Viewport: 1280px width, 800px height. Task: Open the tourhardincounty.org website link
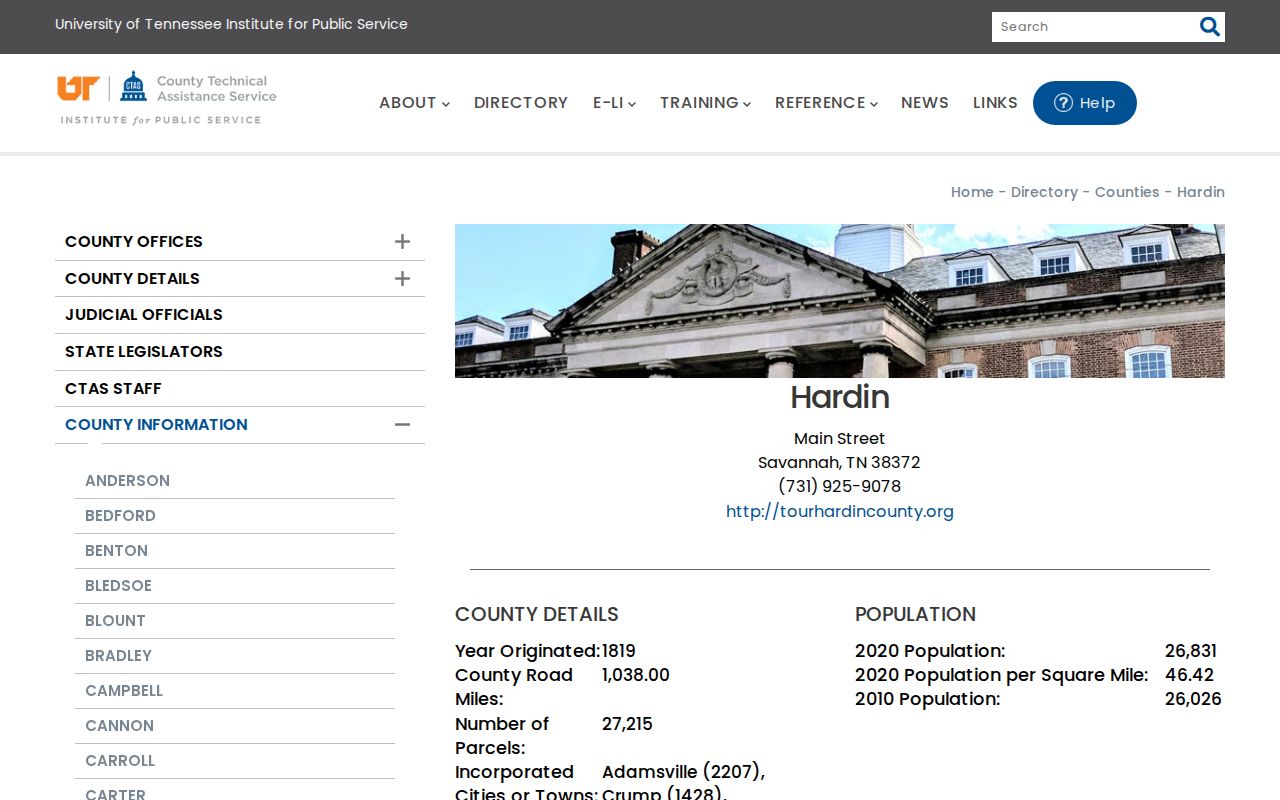coord(840,511)
